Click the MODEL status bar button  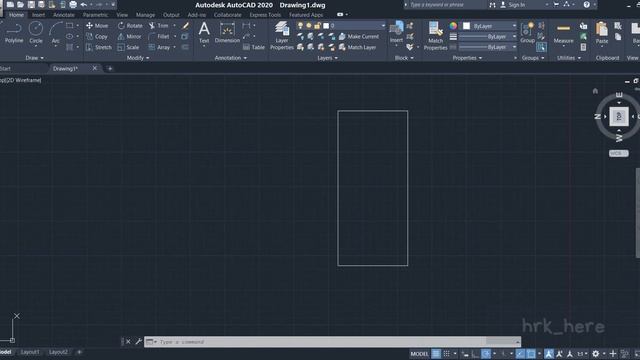point(419,353)
